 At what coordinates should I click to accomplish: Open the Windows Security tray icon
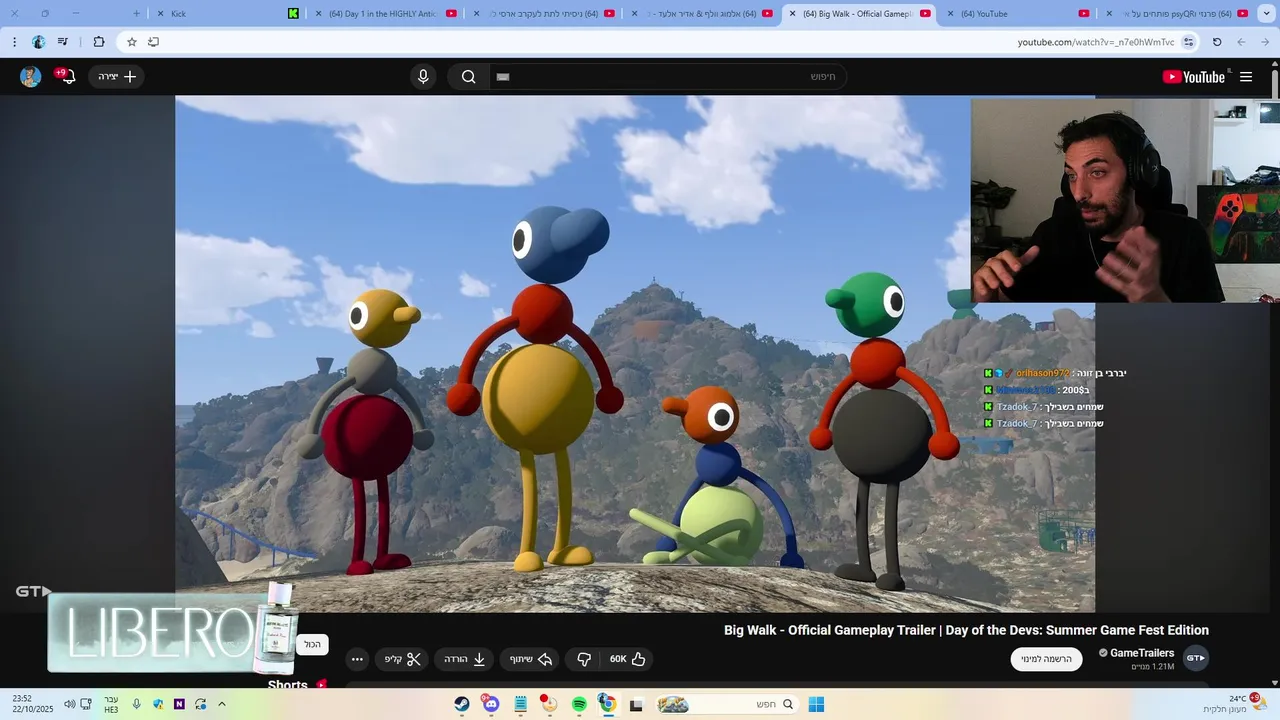pyautogui.click(x=158, y=704)
